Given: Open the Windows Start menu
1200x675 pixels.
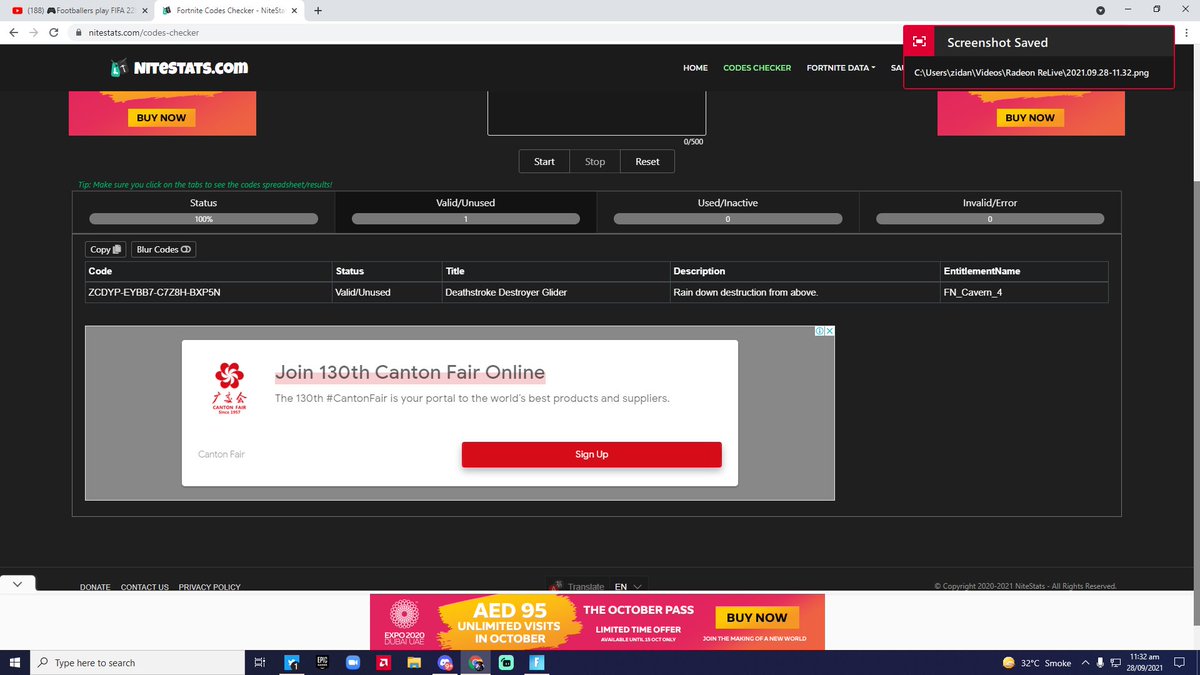Looking at the screenshot, I should (x=14, y=662).
